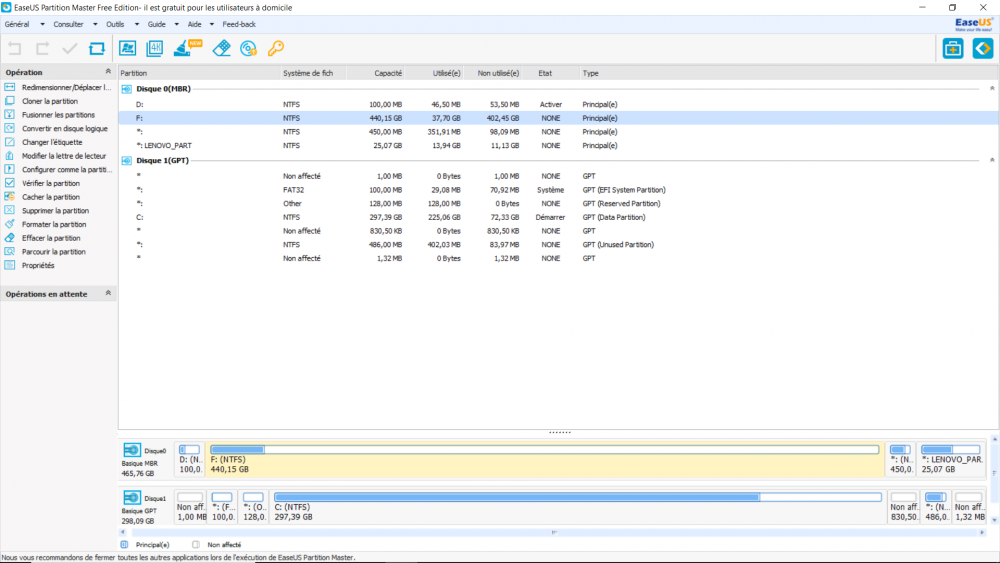Click Cloner la partition
1000x563 pixels.
coord(49,101)
